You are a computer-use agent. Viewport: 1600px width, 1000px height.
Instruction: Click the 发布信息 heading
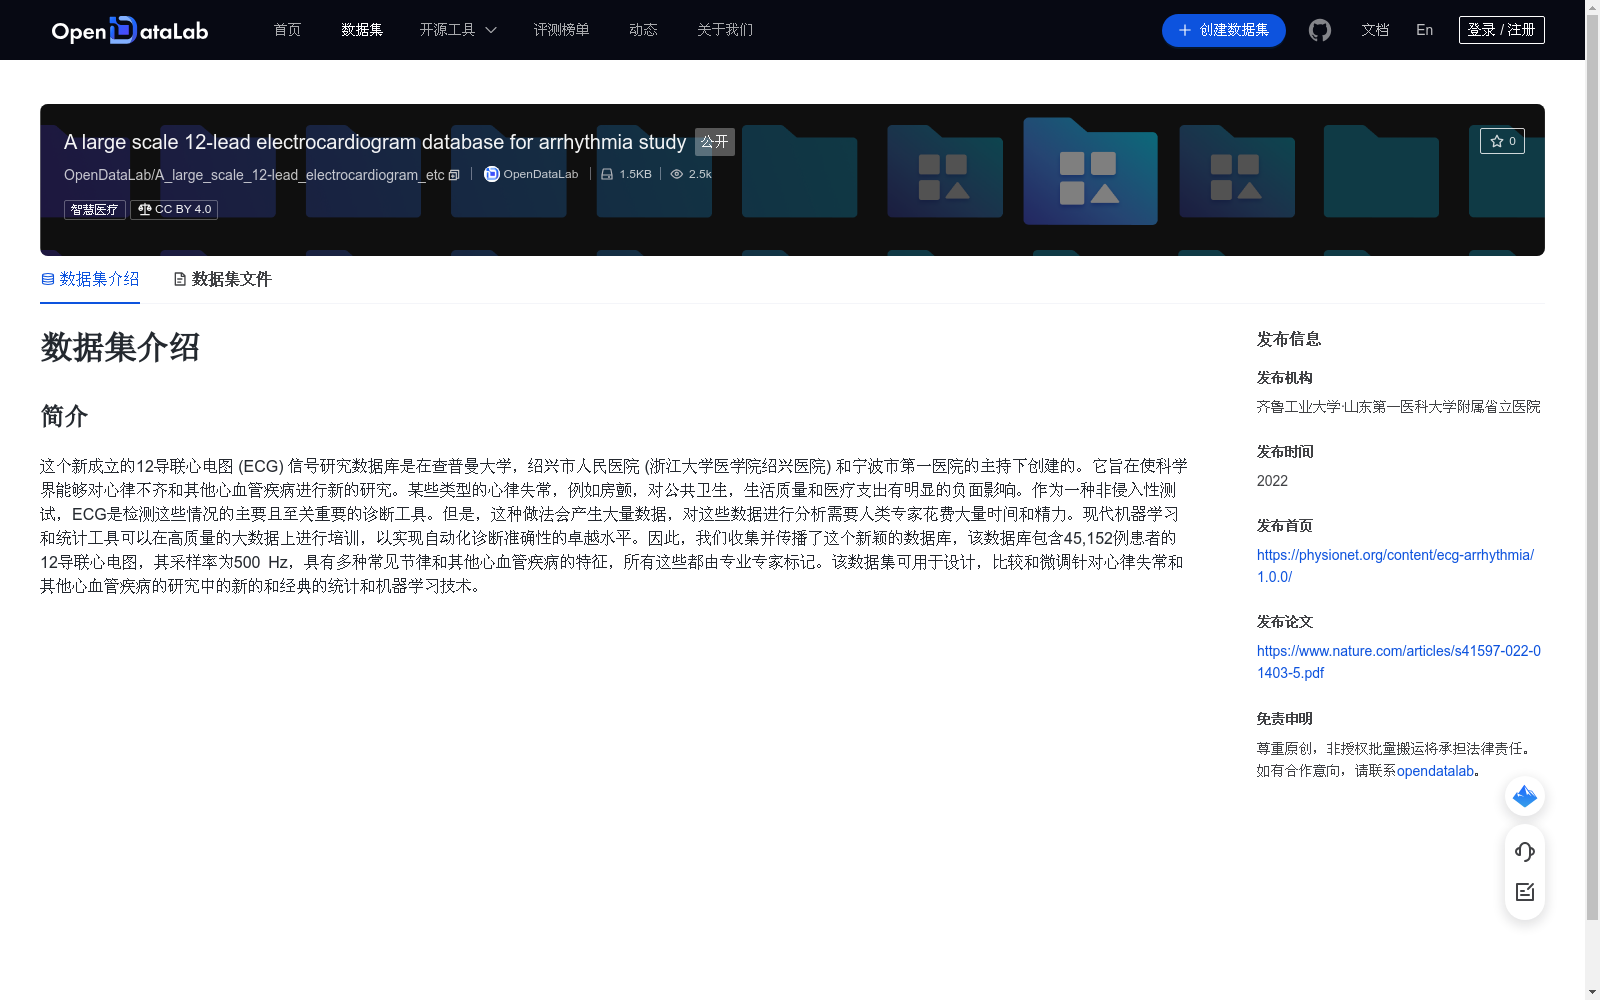point(1289,339)
